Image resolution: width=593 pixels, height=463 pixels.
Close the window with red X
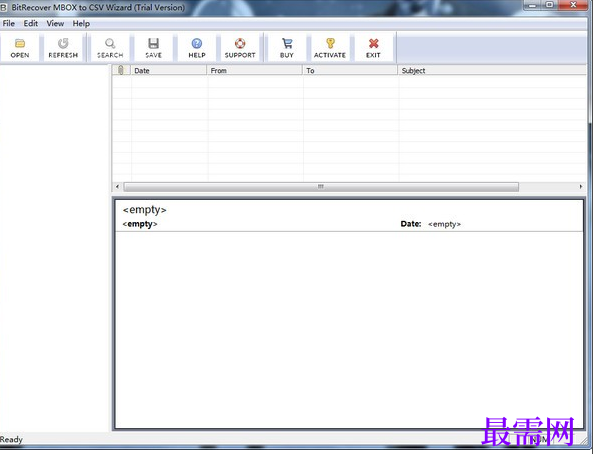pos(573,5)
